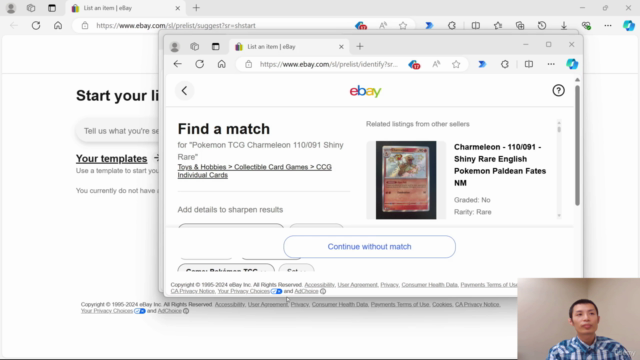Go to home page in front window
Image resolution: width=640 pixels, height=360 pixels.
point(222,64)
